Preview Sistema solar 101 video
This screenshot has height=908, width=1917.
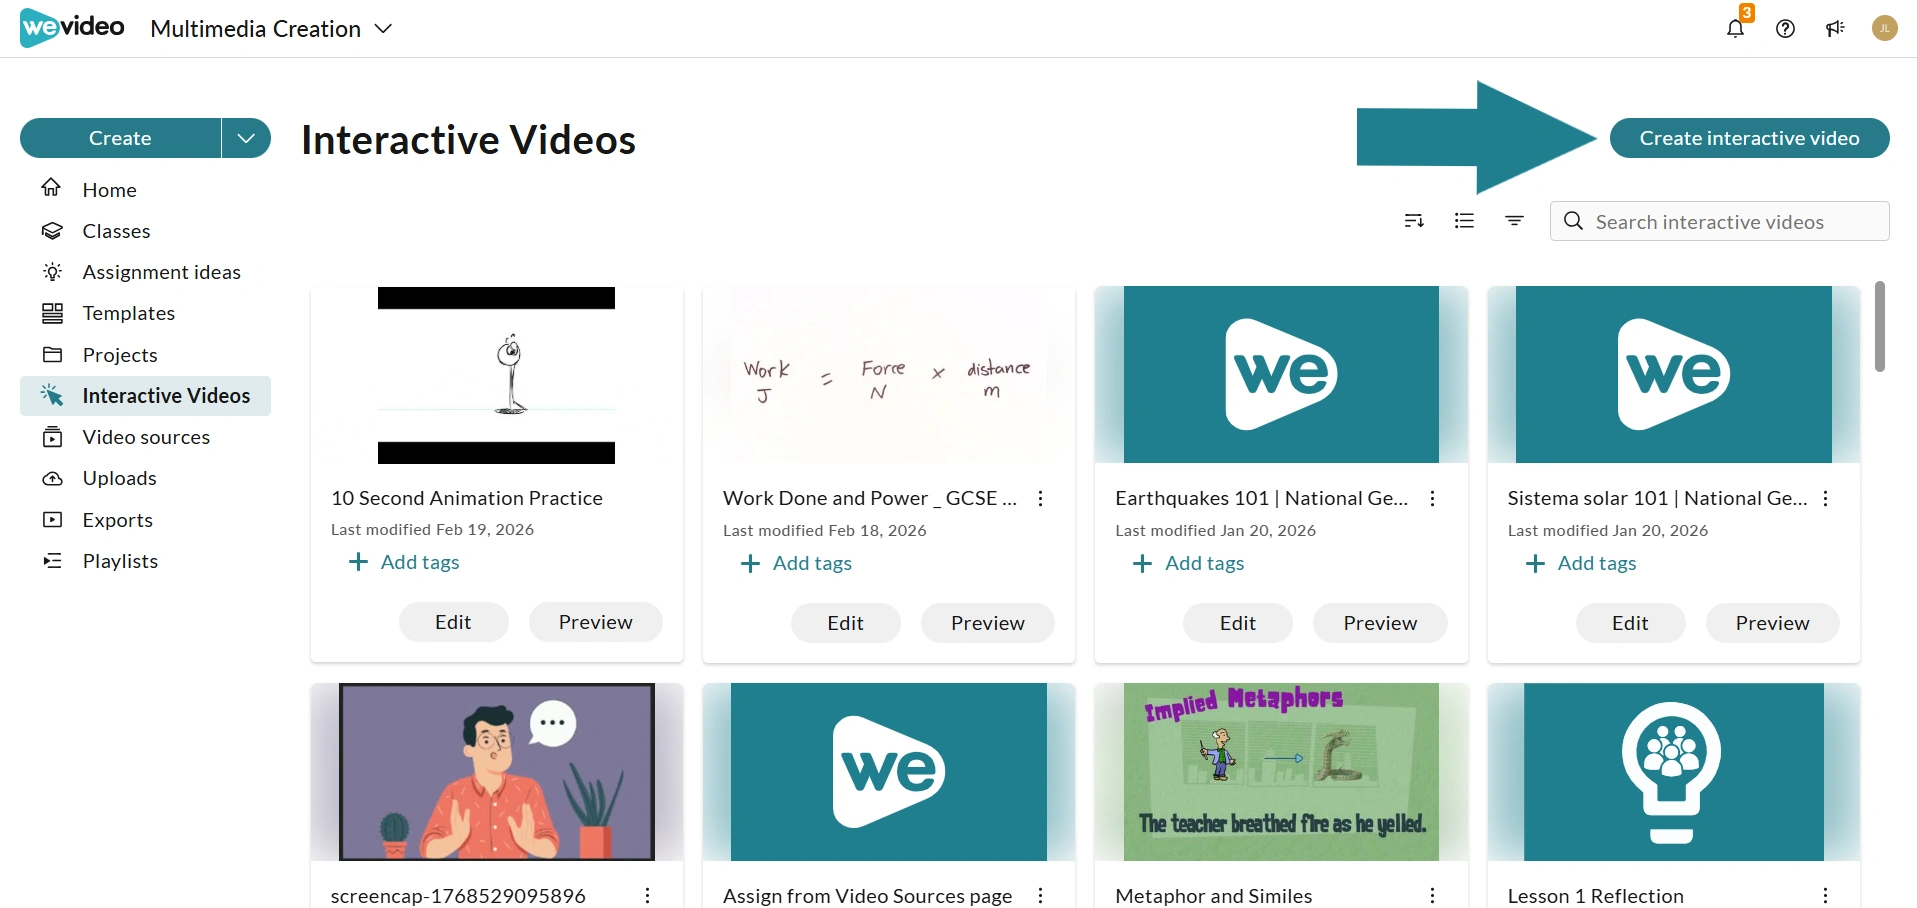(x=1772, y=623)
